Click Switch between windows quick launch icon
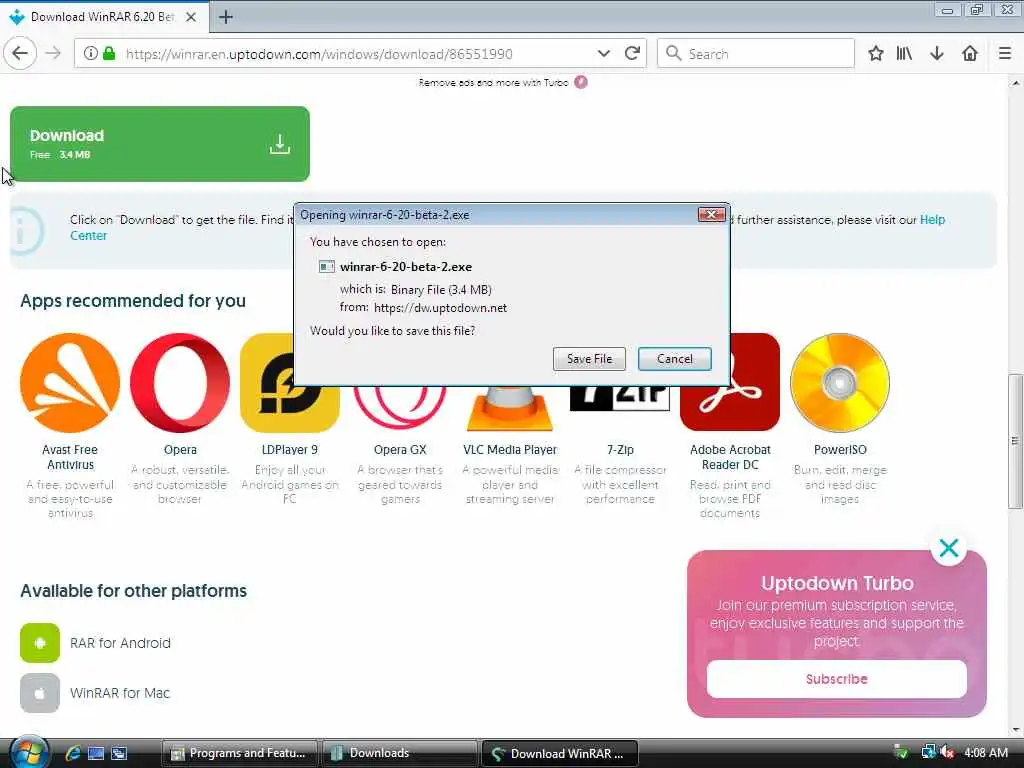Screen dimensions: 1024x768 pyautogui.click(x=119, y=753)
